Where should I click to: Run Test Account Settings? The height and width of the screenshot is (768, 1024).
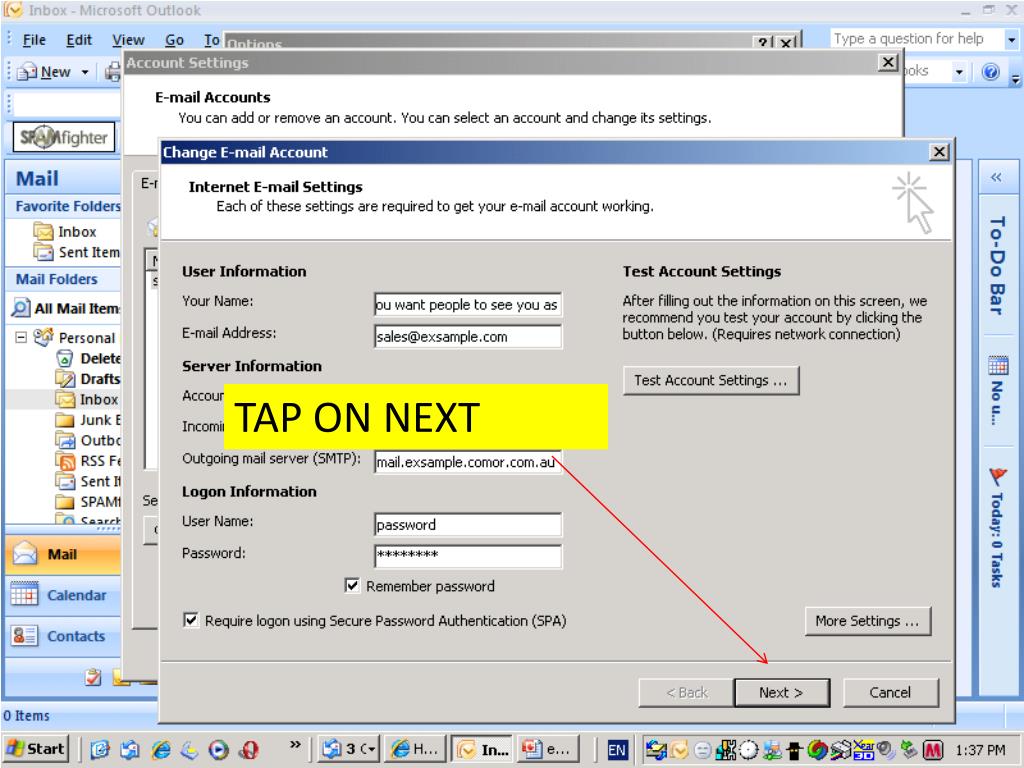[711, 380]
